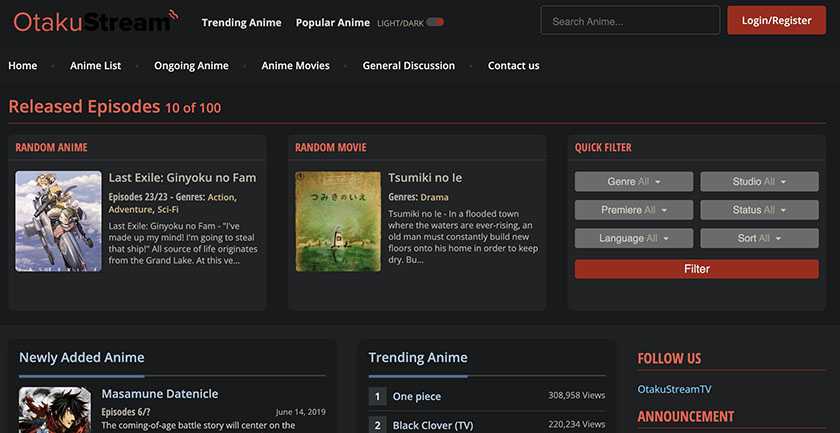Click the 'June 14, 2019' date
840x433 pixels.
[301, 412]
